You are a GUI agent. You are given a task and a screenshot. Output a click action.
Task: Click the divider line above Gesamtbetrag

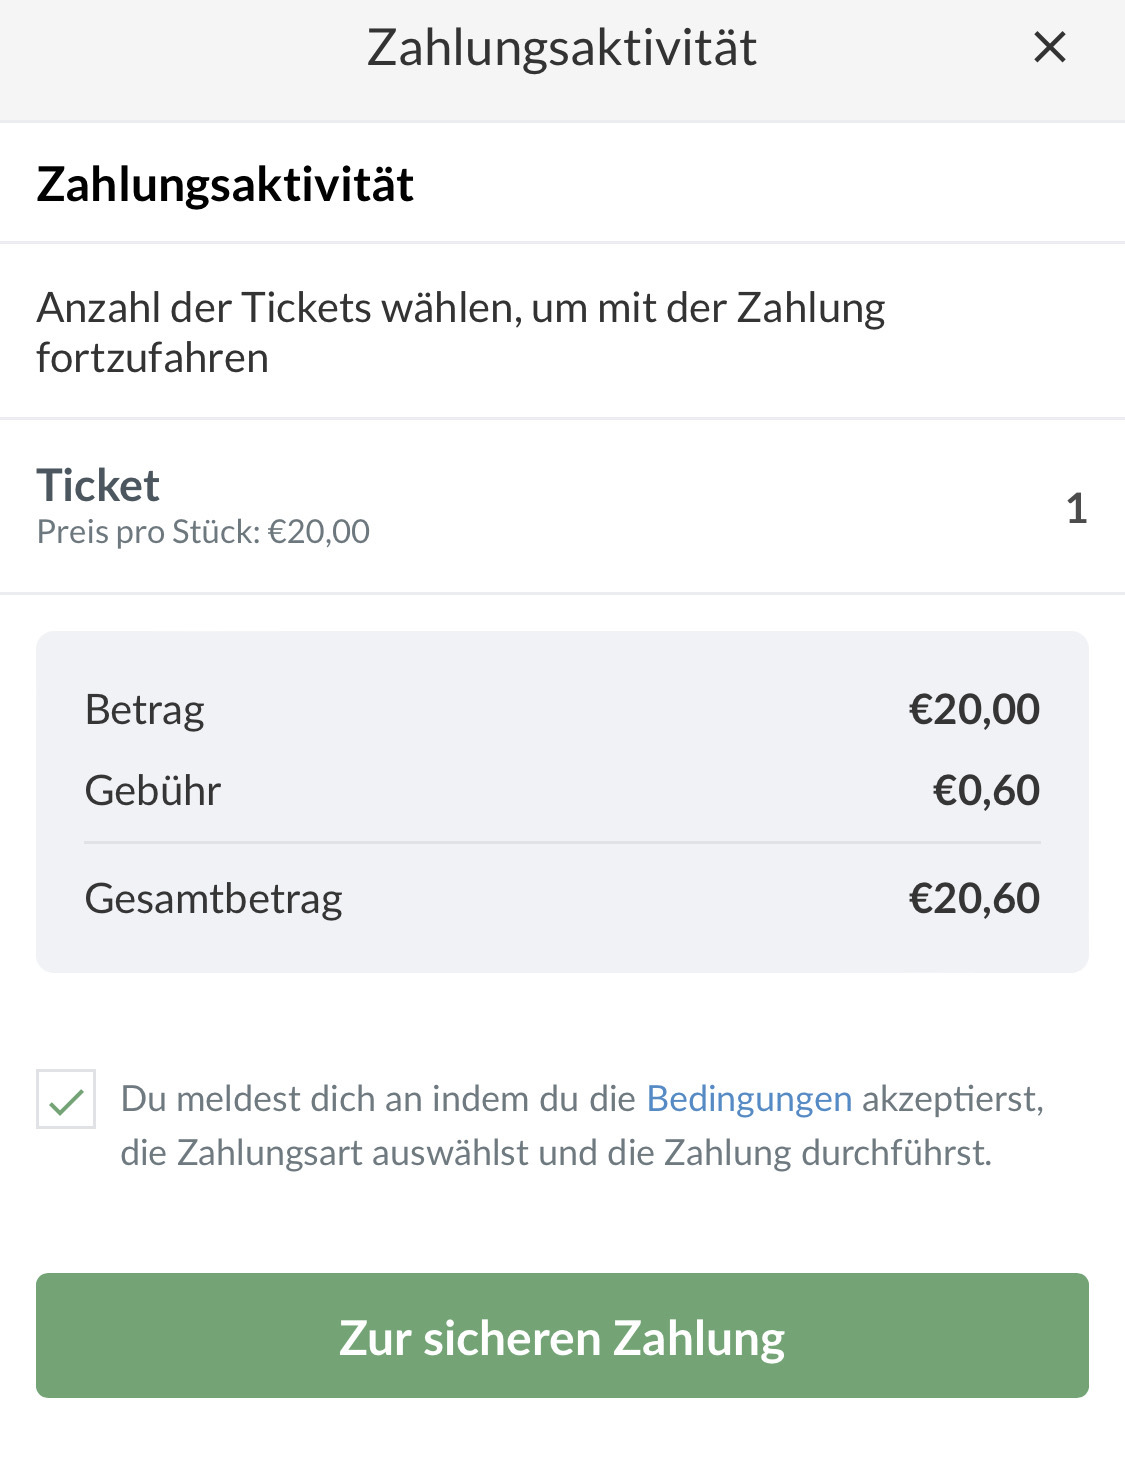(x=562, y=843)
